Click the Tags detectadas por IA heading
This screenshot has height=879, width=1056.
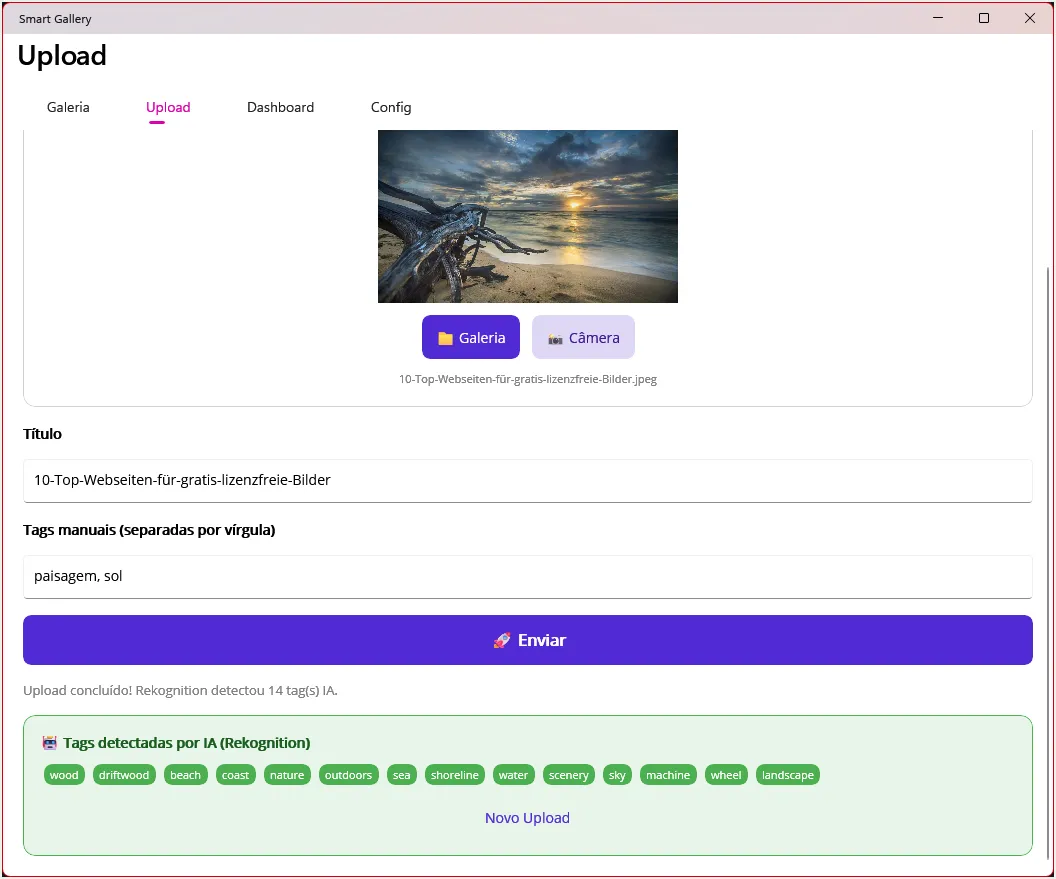click(x=187, y=743)
